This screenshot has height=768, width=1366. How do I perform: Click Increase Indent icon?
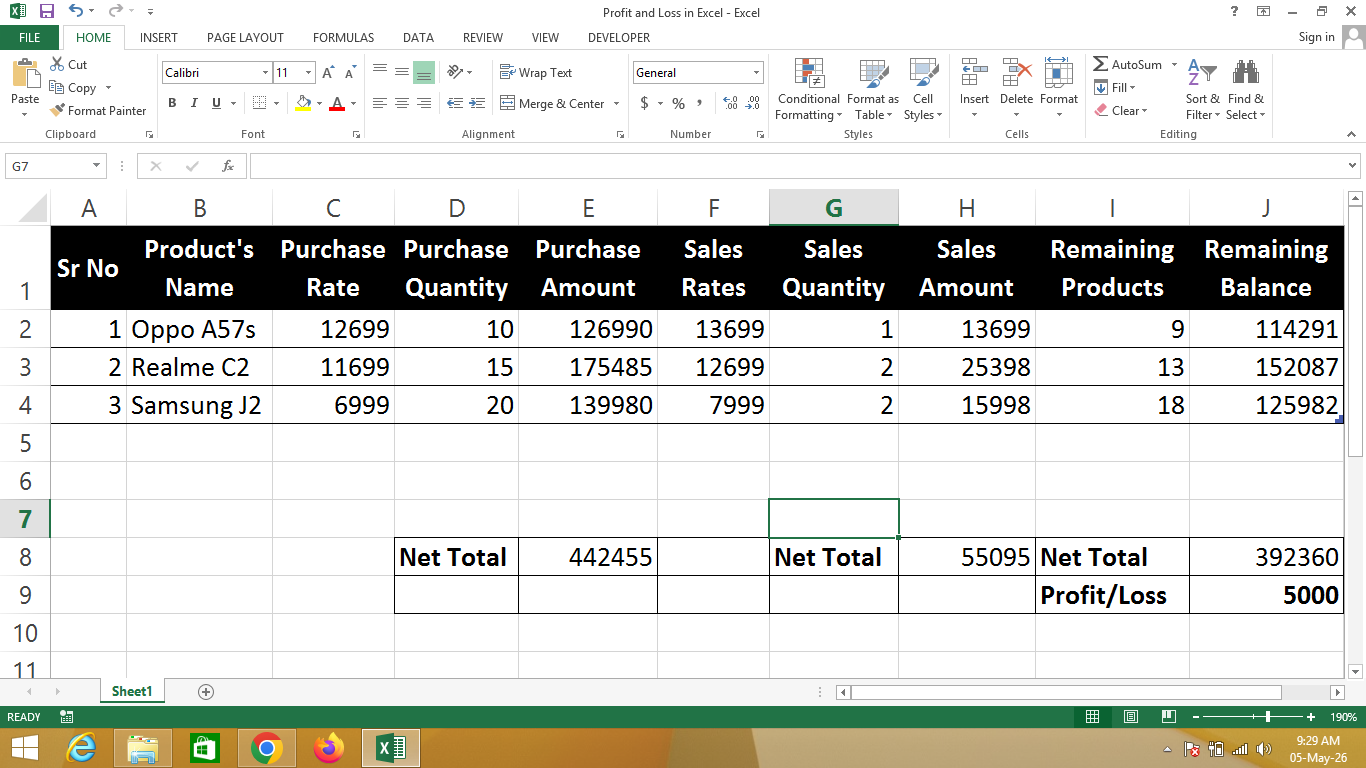click(x=477, y=103)
